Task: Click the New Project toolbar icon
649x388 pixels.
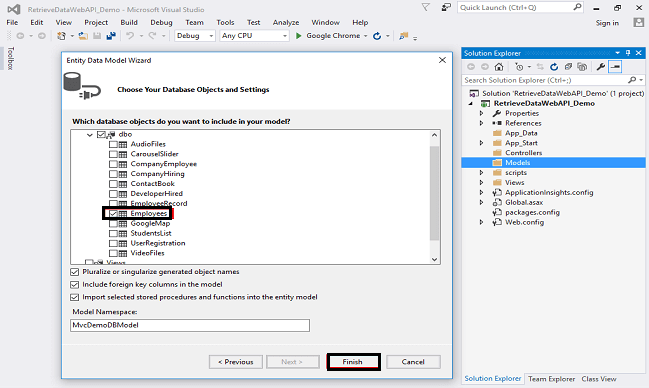Action: coord(61,36)
